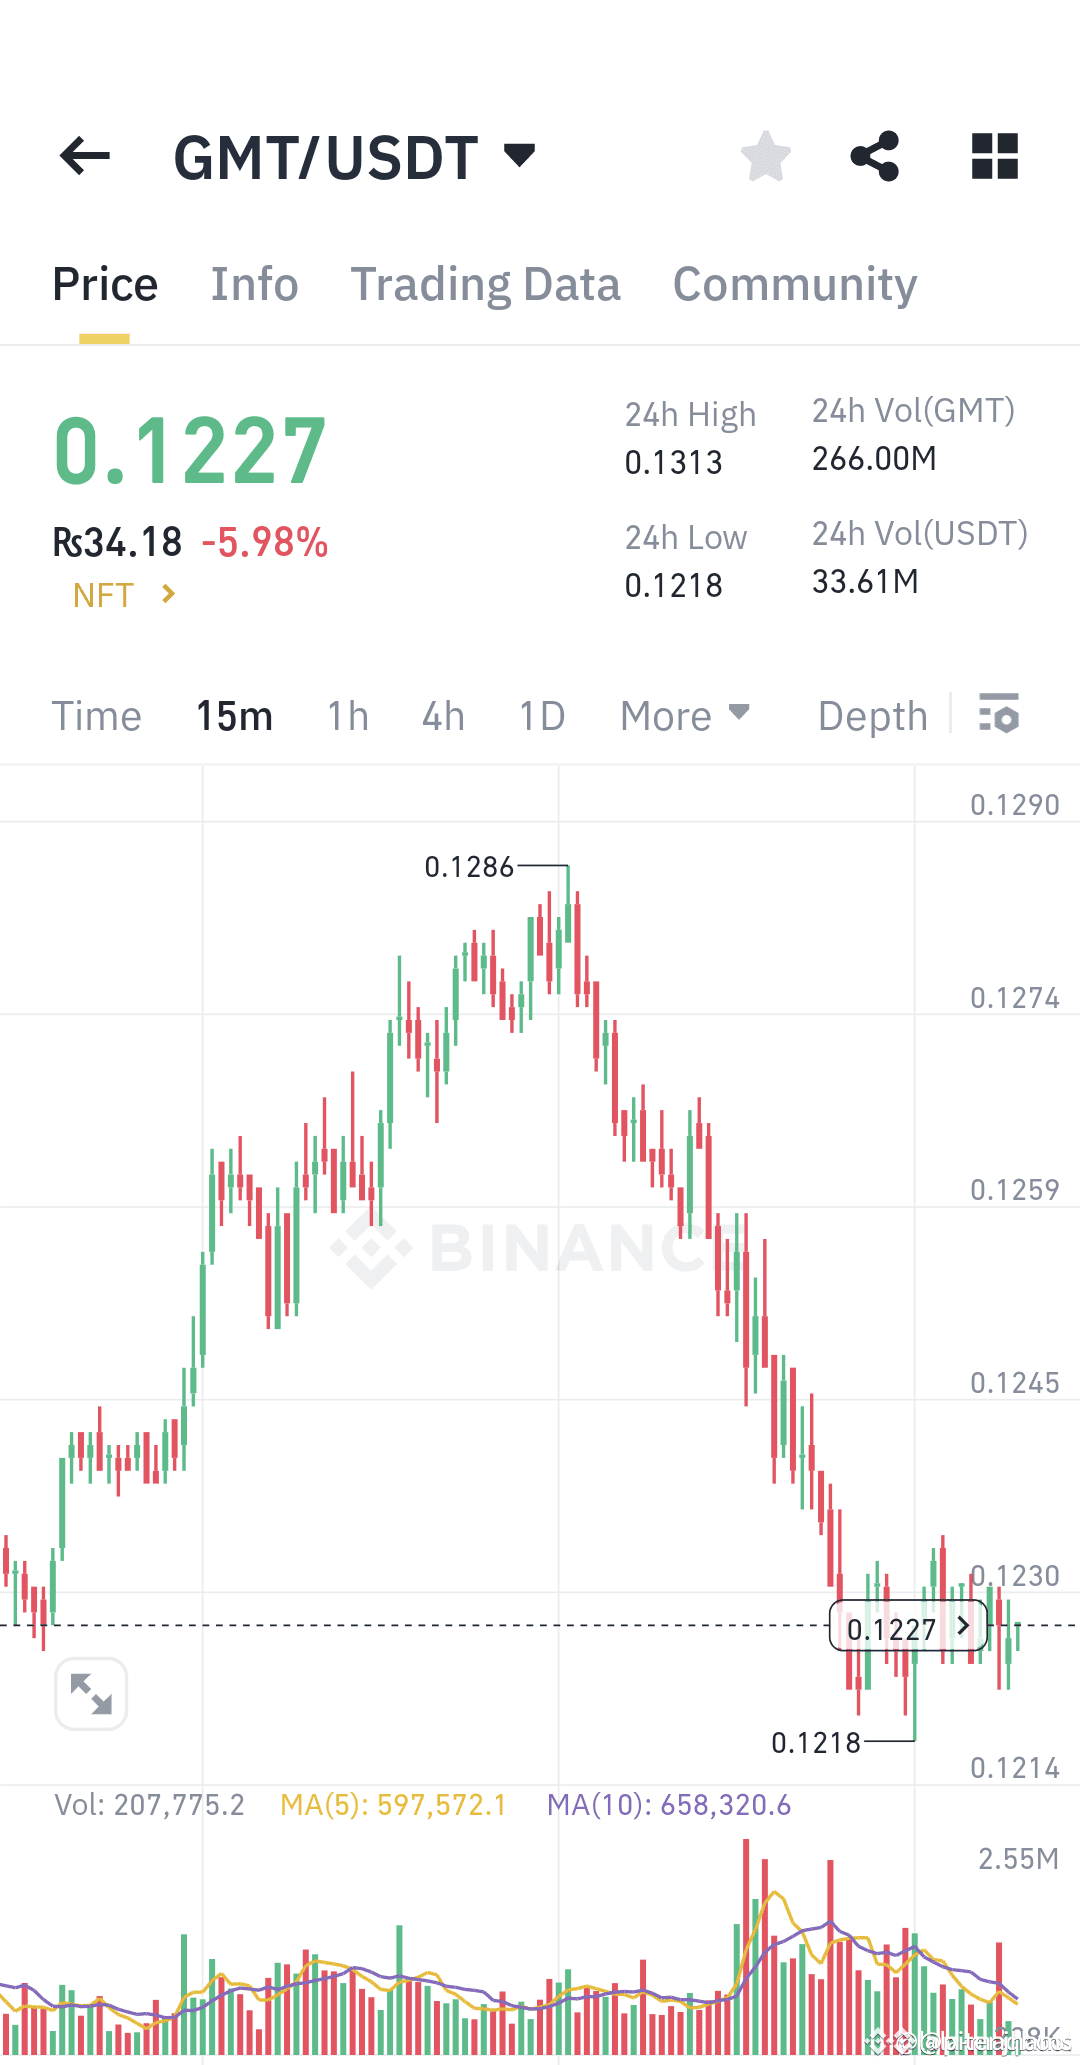This screenshot has height=2065, width=1080.
Task: Tap the star to favorite GMT/USDT
Action: pyautogui.click(x=765, y=156)
